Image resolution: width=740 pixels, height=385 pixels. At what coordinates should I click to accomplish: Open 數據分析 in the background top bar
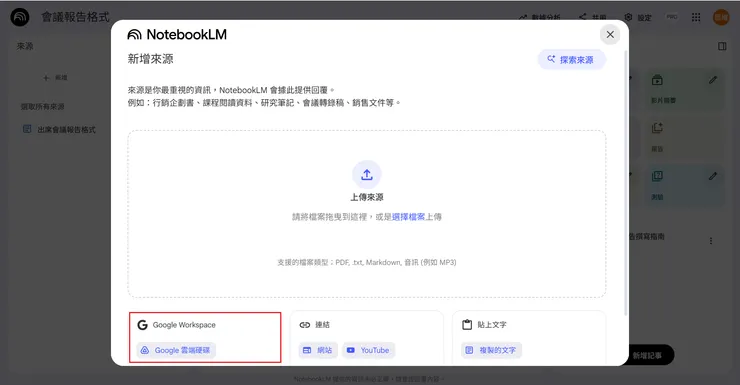click(x=540, y=17)
